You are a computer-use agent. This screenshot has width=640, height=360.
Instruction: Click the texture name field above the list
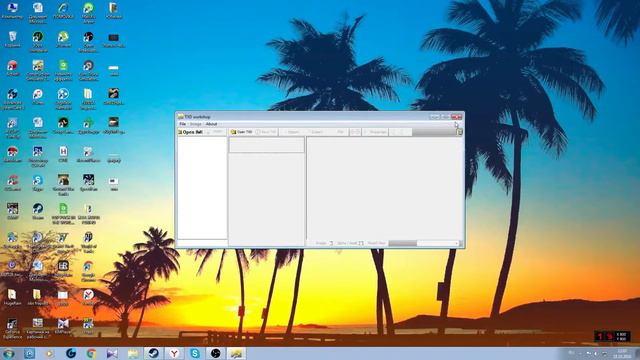[x=267, y=145]
